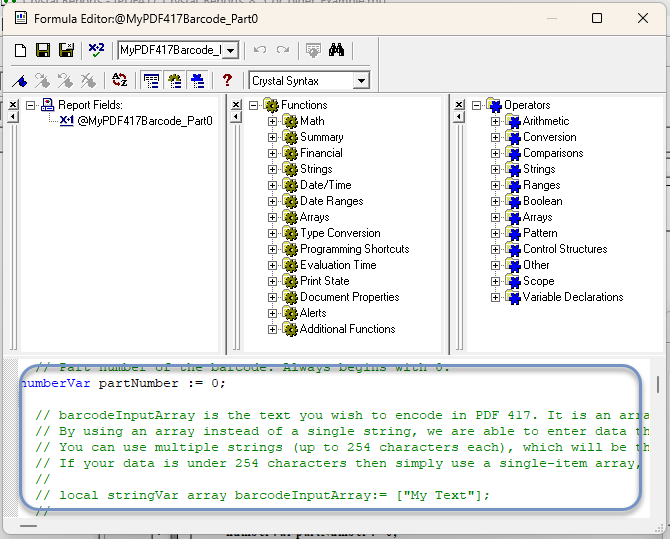Click the Redo arrow icon
The height and width of the screenshot is (539, 670).
coord(283,50)
